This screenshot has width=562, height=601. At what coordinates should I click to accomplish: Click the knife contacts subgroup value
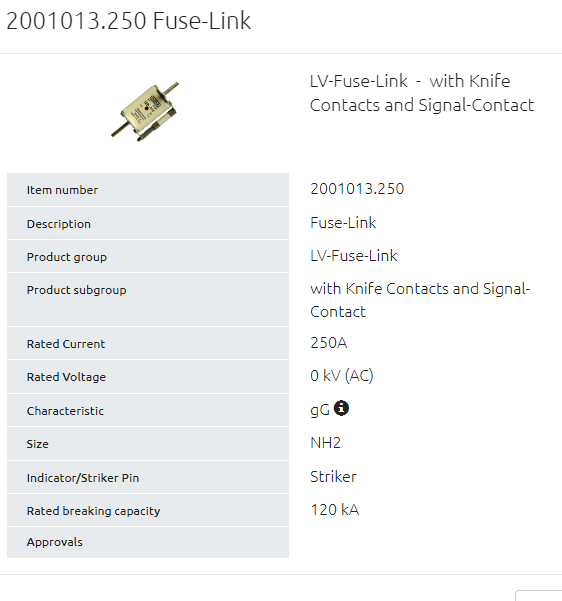tap(420, 300)
